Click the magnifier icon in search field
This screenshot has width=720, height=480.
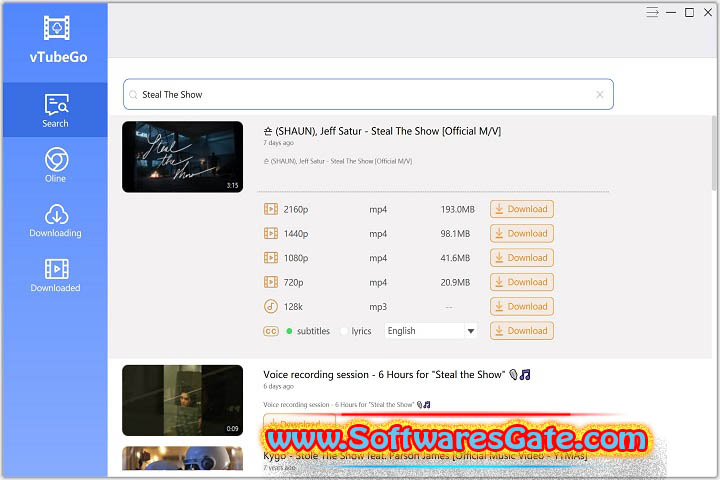[133, 95]
